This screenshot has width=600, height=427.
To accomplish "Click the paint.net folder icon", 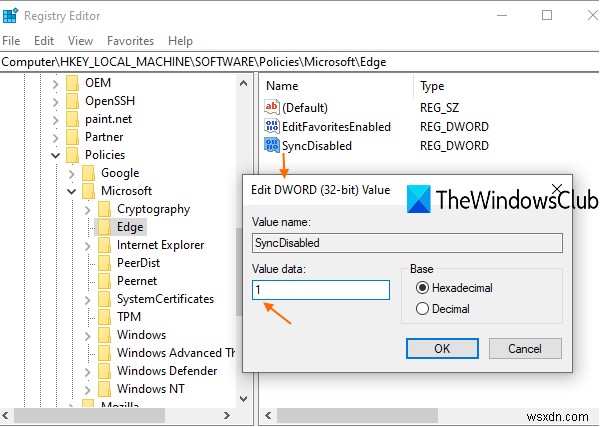I will point(72,119).
